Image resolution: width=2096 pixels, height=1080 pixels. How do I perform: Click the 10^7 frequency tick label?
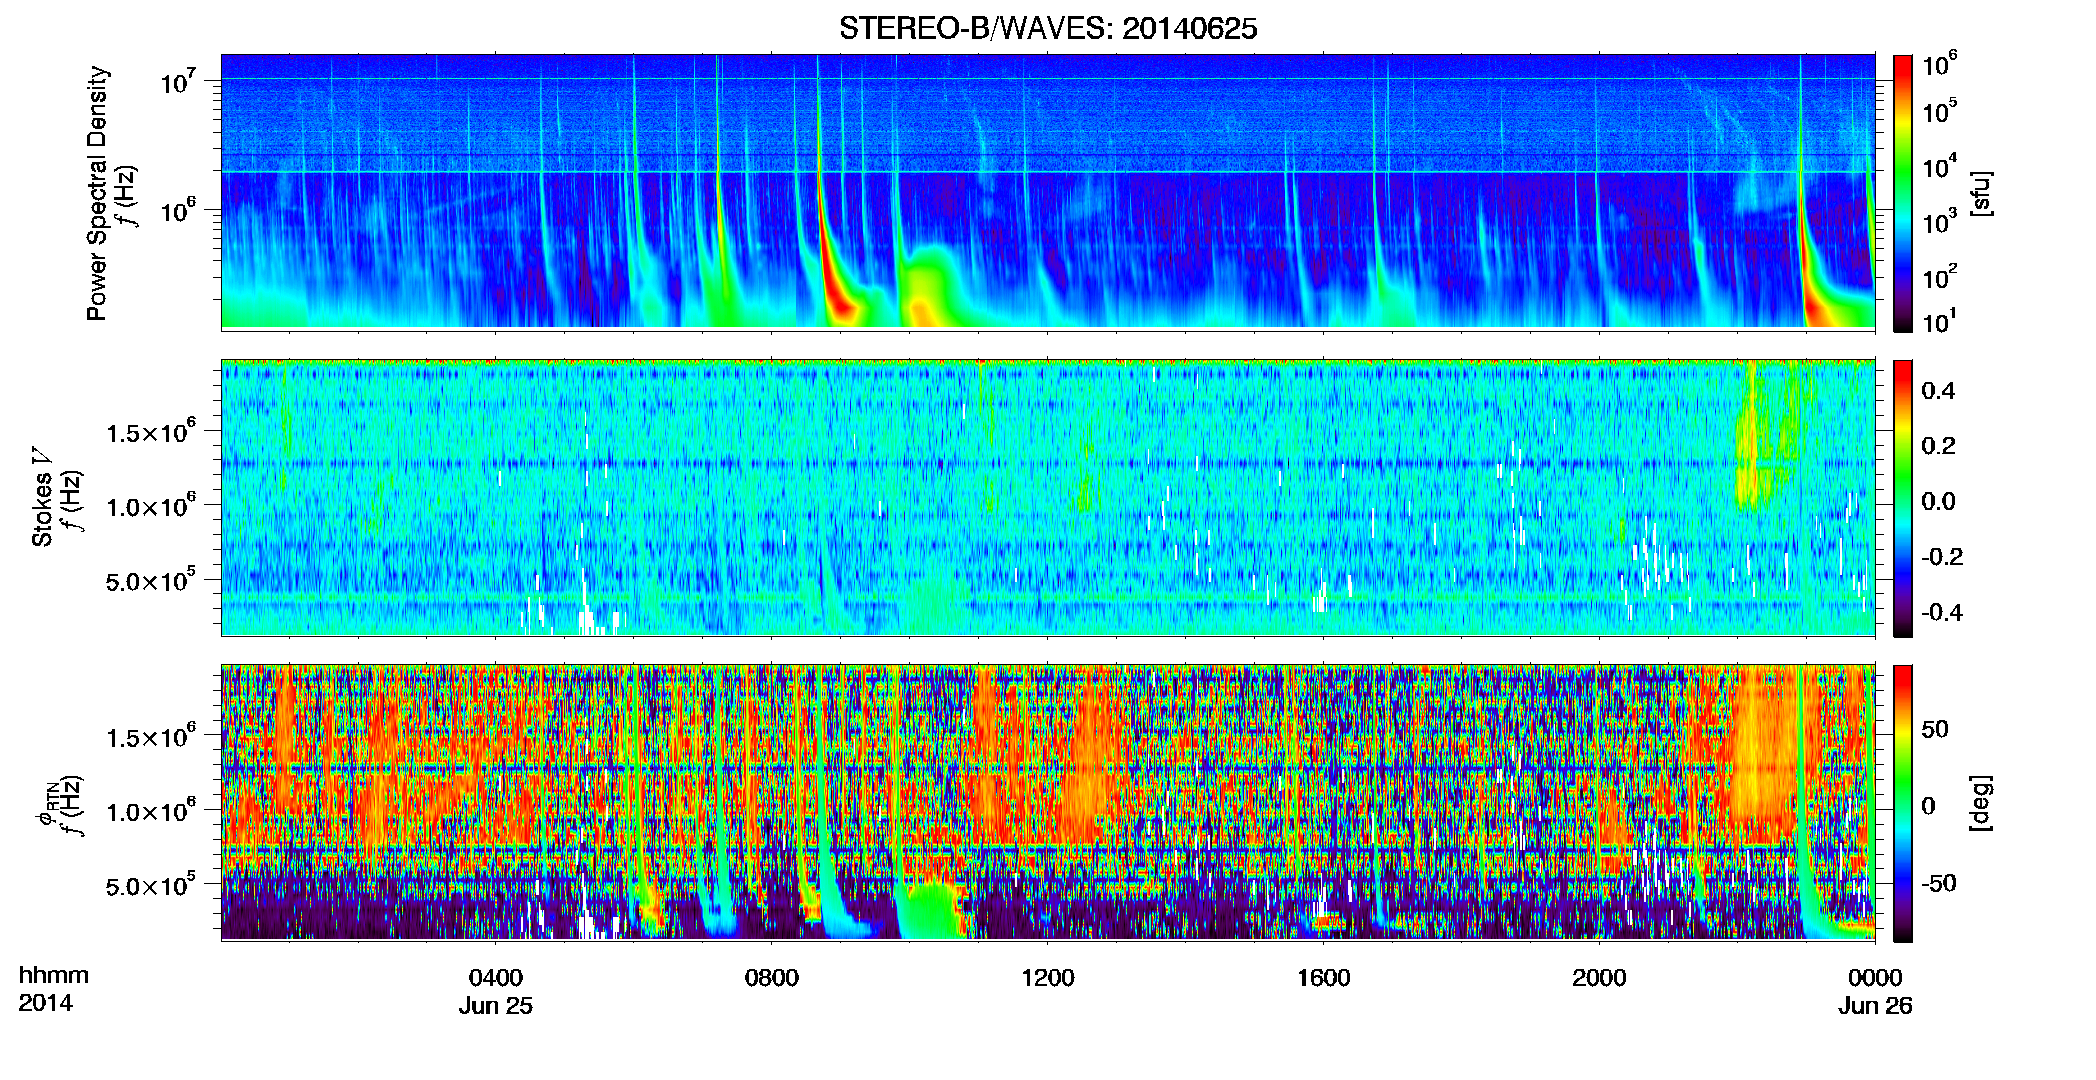pos(180,81)
